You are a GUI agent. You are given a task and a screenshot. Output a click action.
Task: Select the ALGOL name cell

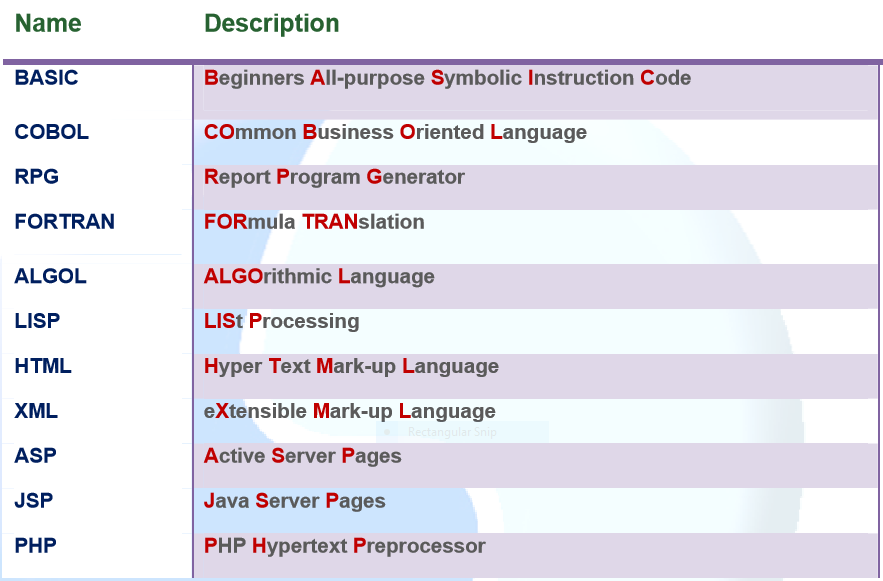(51, 276)
